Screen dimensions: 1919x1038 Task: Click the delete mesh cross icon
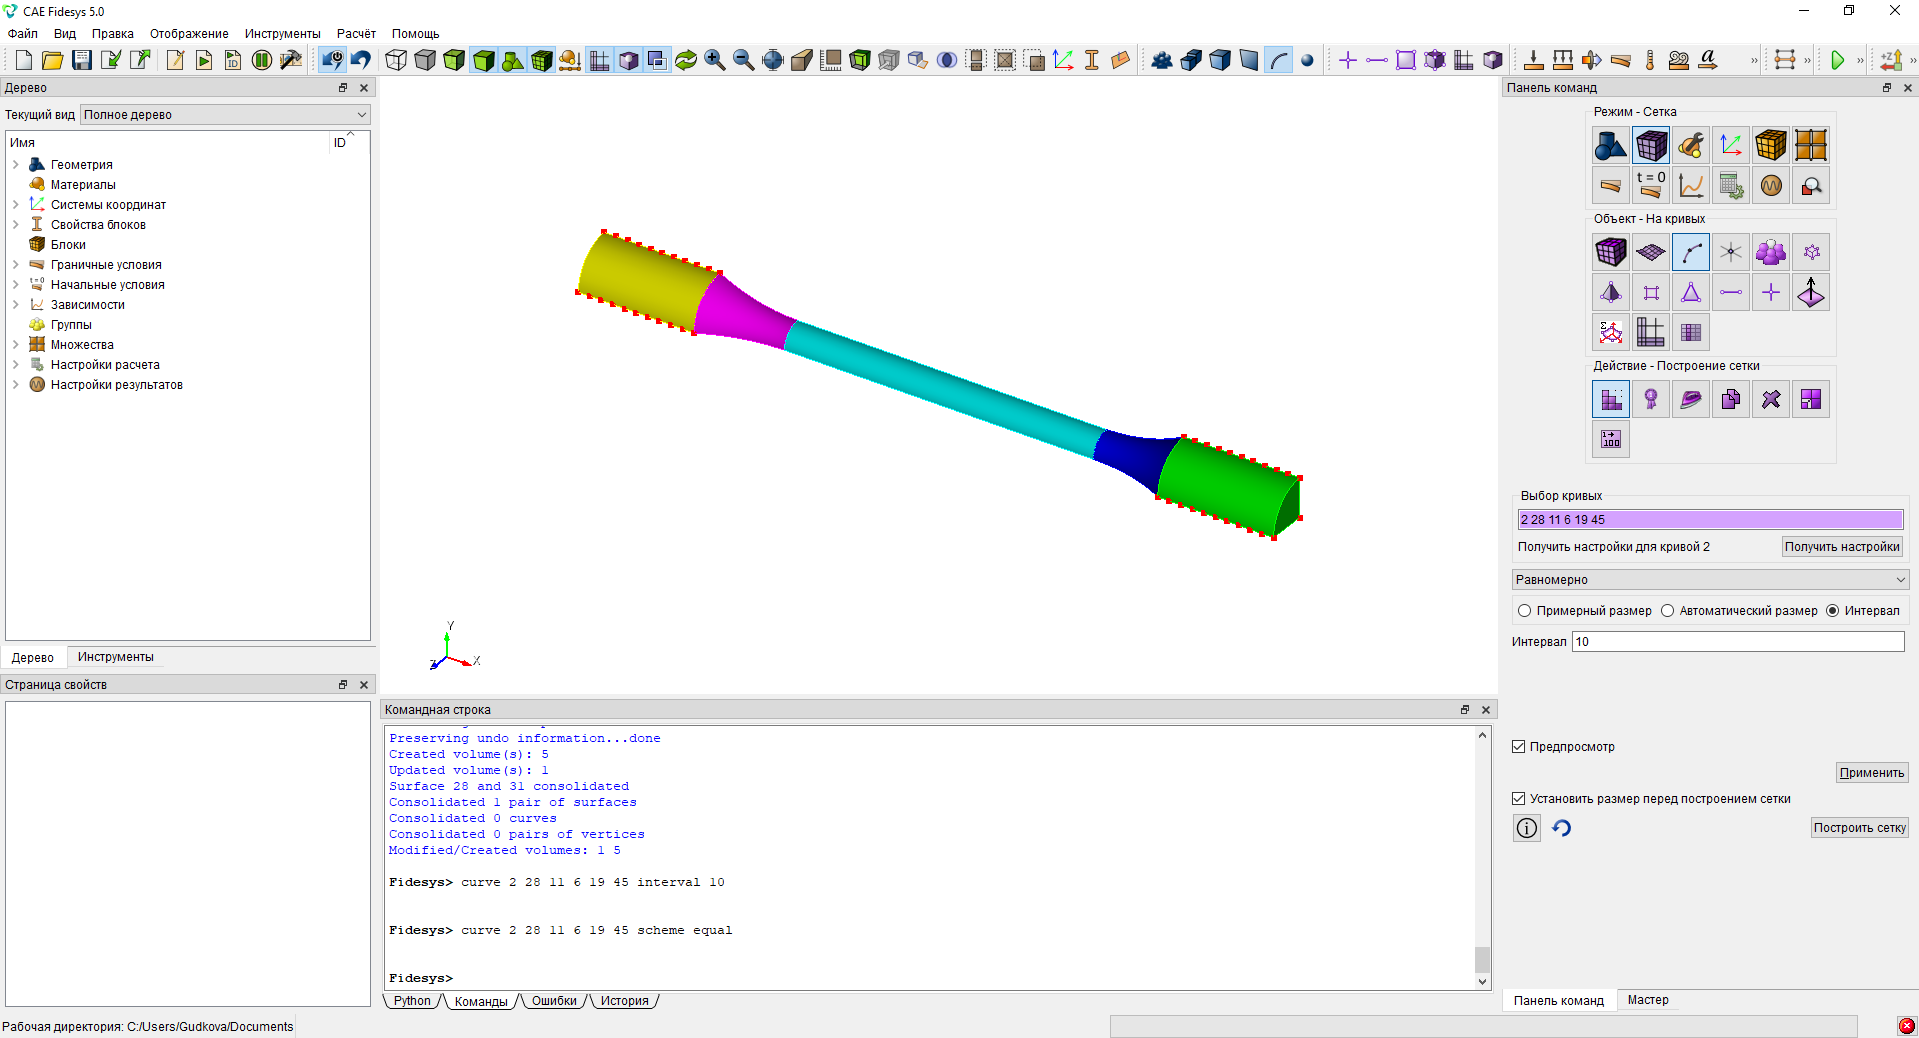click(x=1771, y=400)
